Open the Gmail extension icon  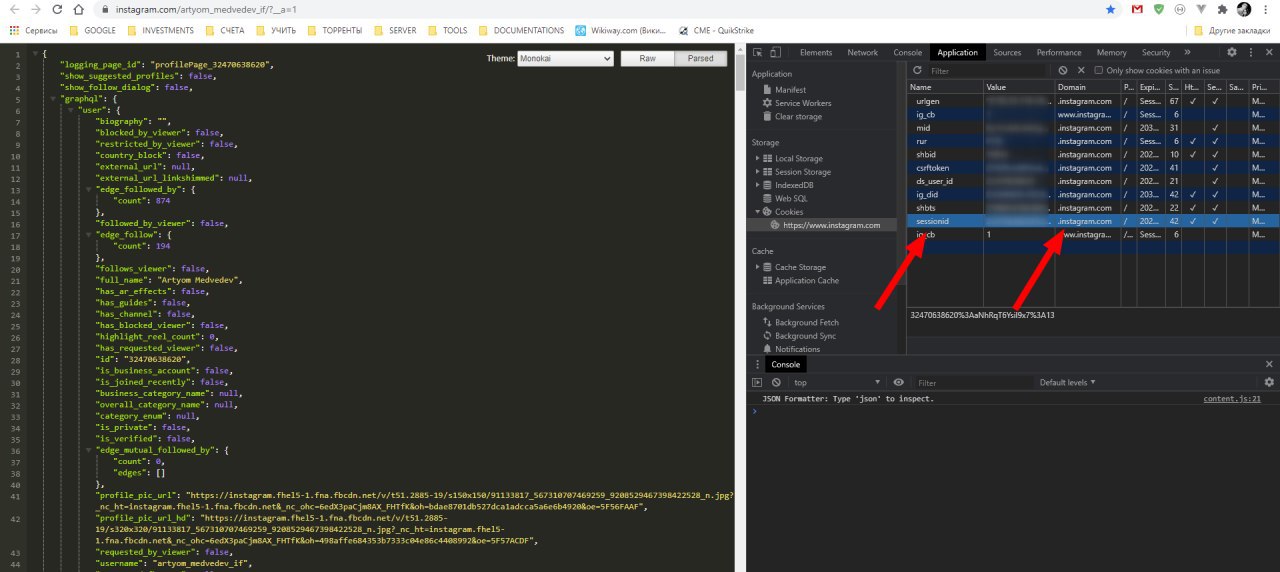click(x=1138, y=9)
